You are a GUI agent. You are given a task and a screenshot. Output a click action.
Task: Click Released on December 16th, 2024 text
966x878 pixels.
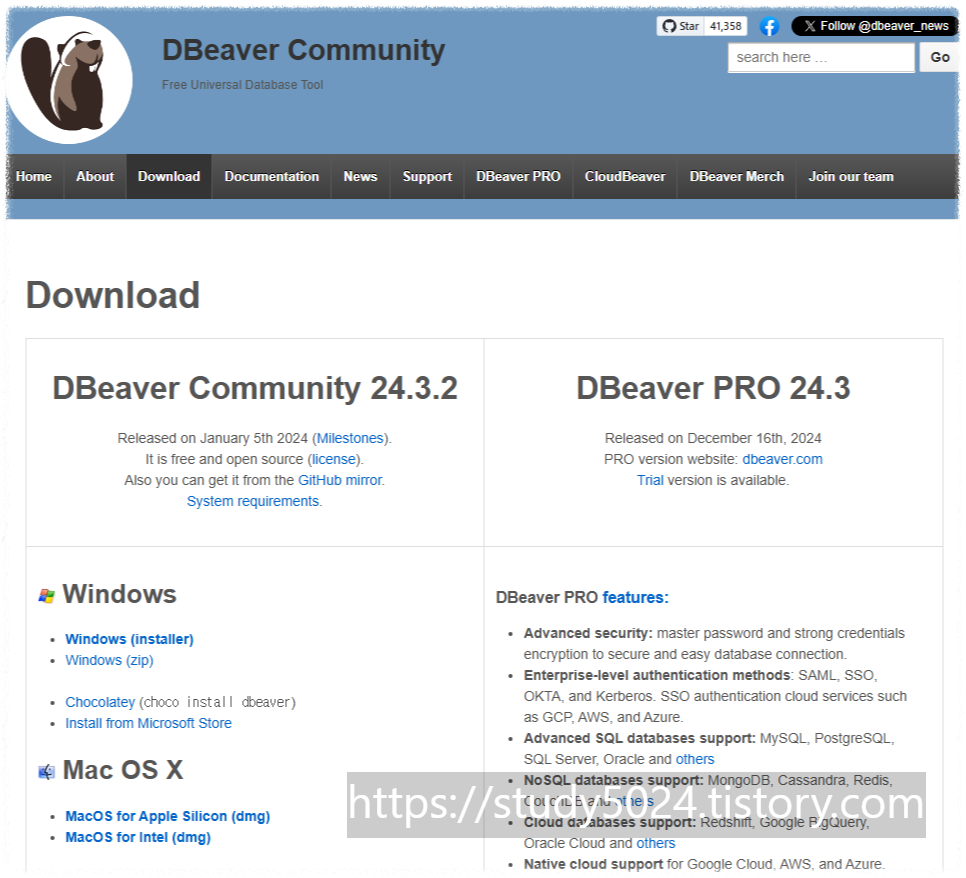click(x=713, y=438)
